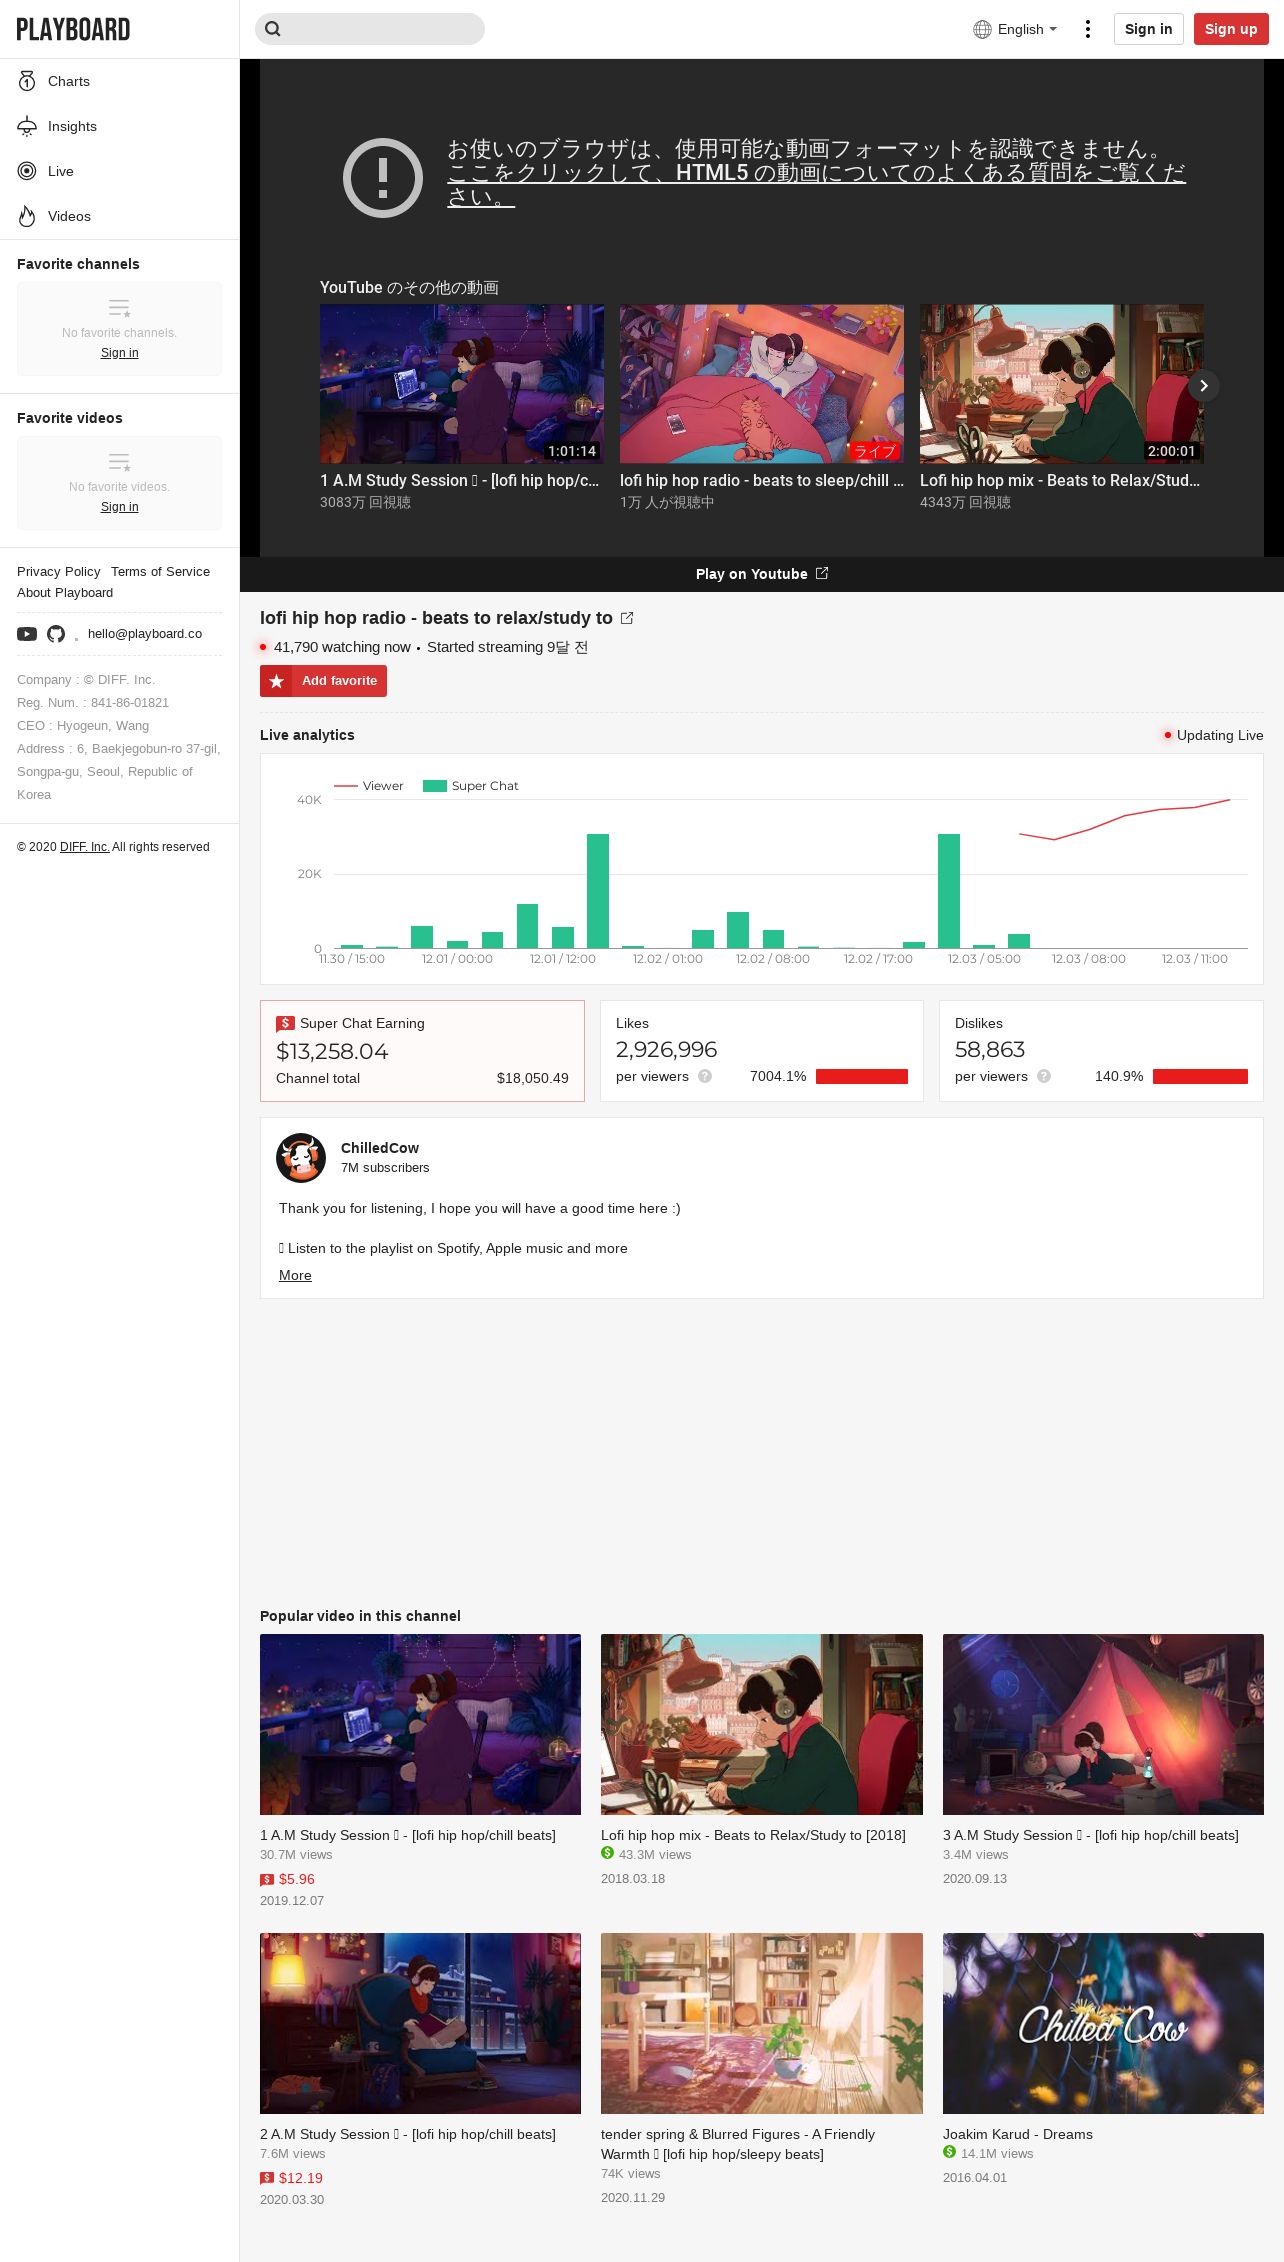Click the GitHub icon in sidebar footer
Image resolution: width=1284 pixels, height=2262 pixels.
click(56, 634)
